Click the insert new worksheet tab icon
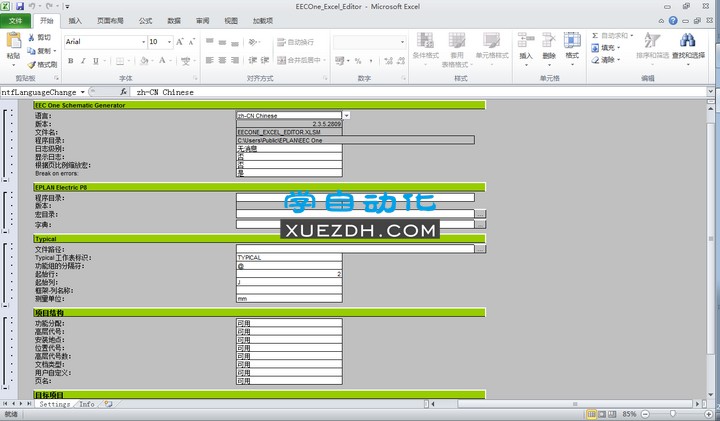720x421 pixels. tap(108, 404)
